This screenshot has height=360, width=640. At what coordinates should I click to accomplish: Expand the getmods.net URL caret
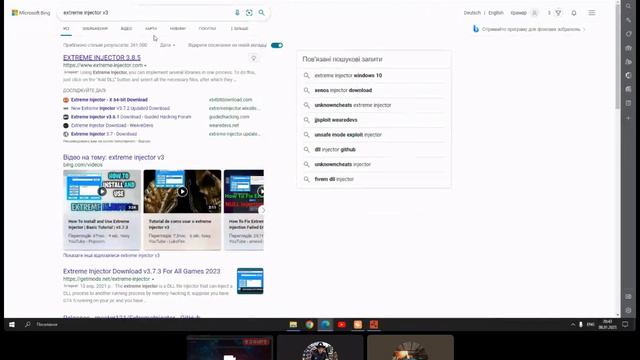153,280
